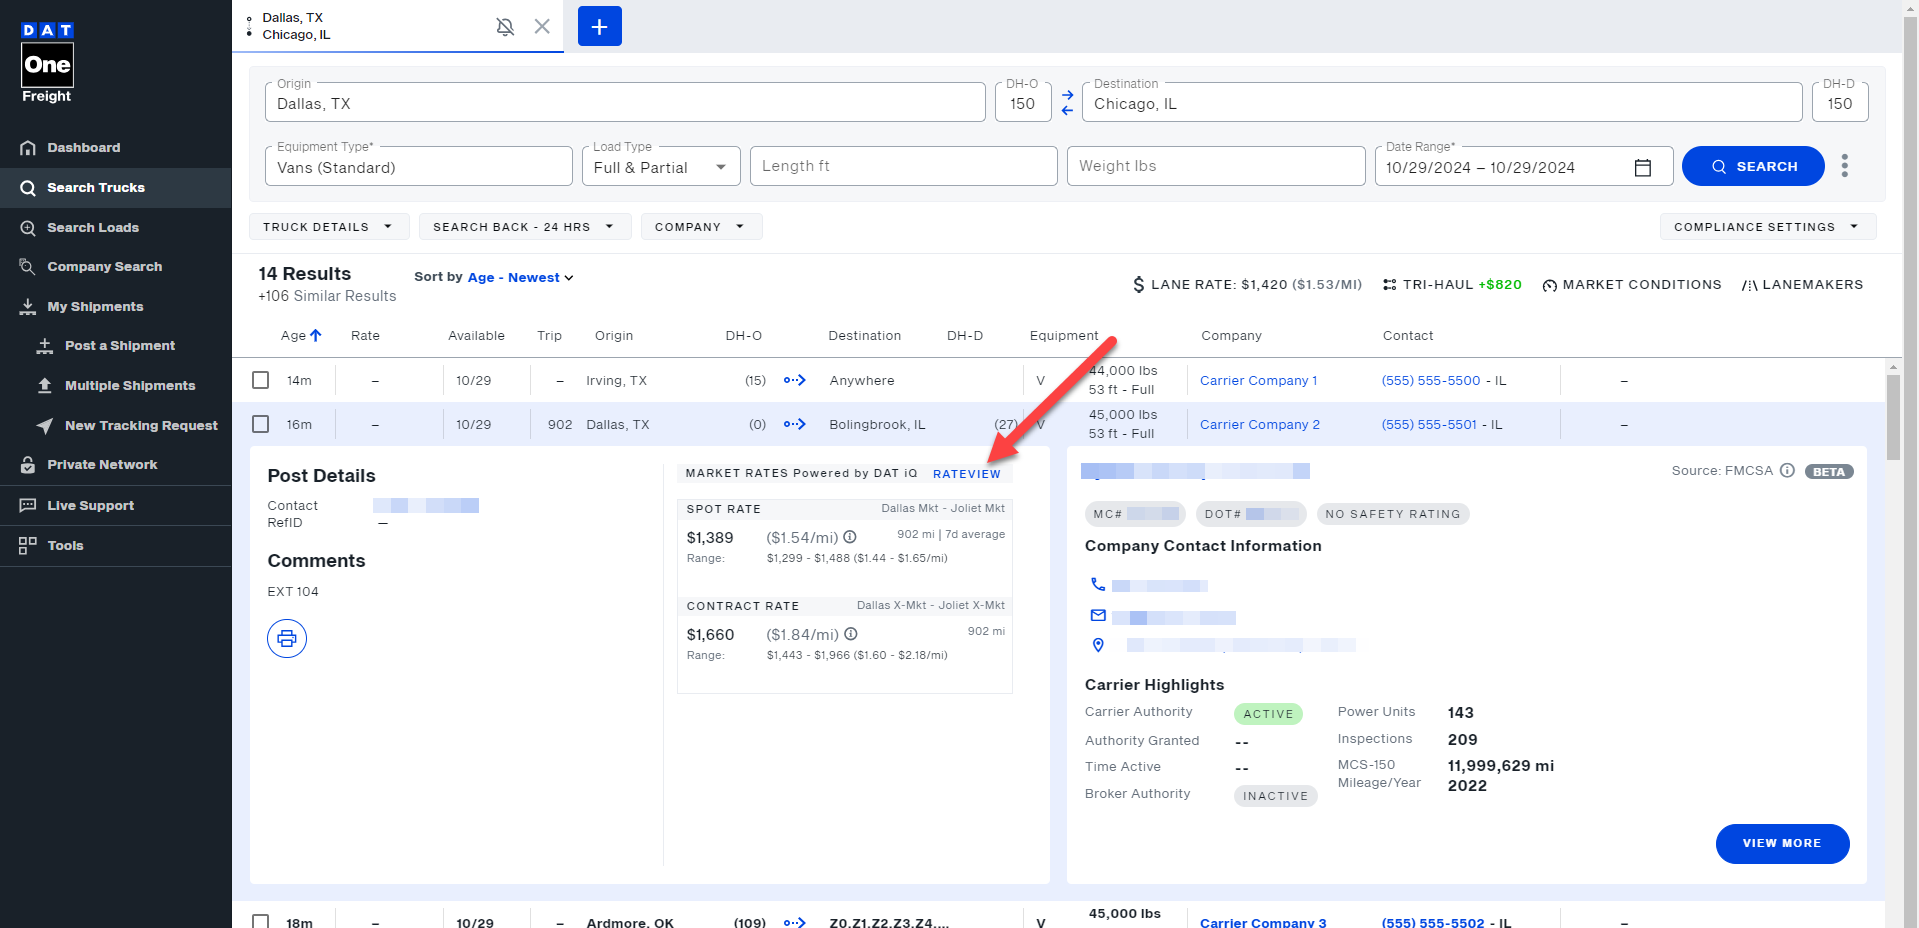Mute alerts with the bell icon on search tab

pyautogui.click(x=505, y=27)
